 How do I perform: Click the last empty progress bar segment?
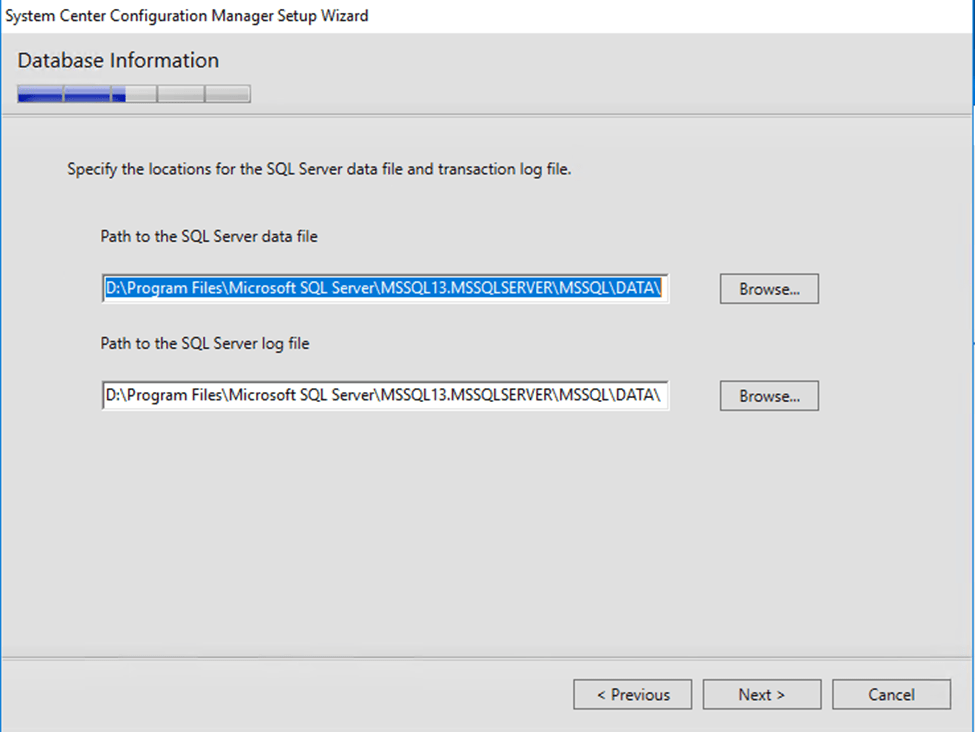click(227, 95)
